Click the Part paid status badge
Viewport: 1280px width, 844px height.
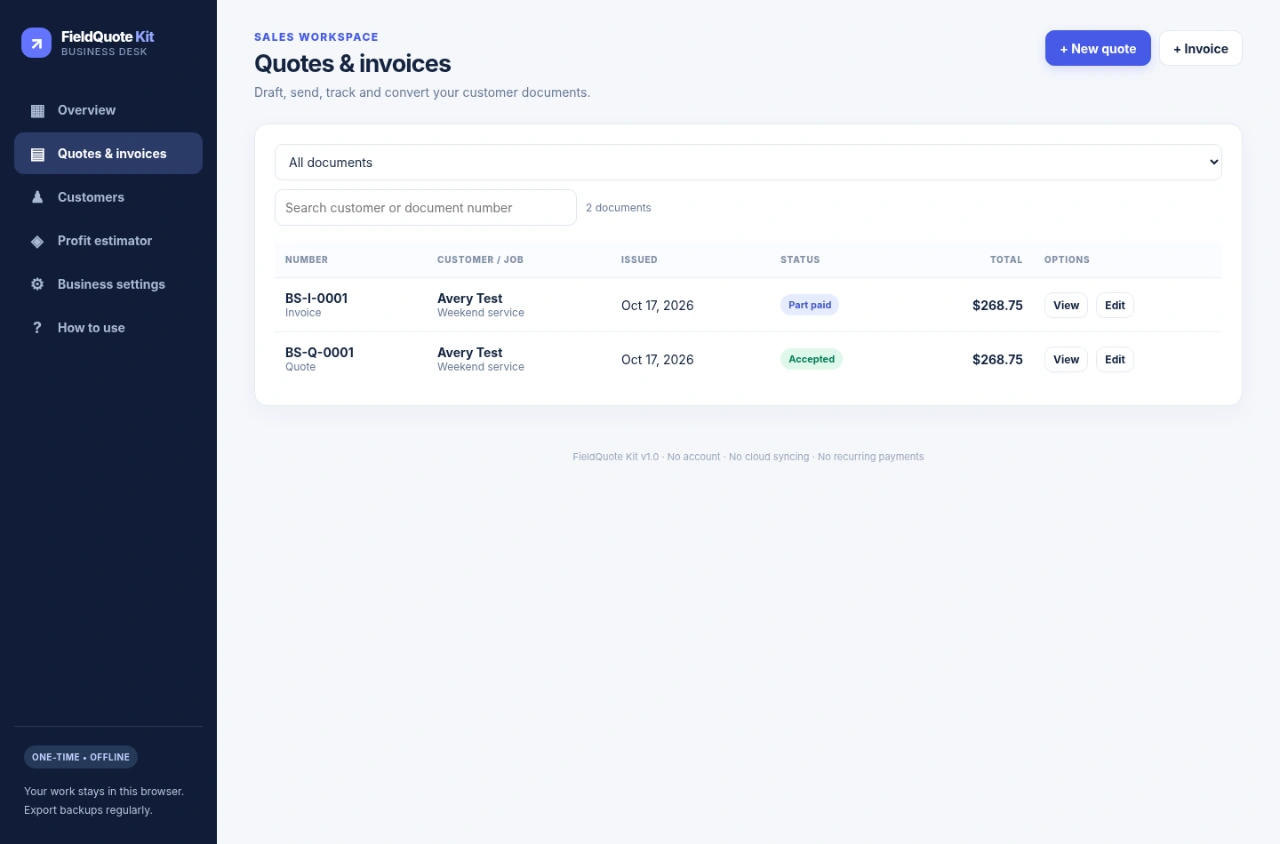810,305
